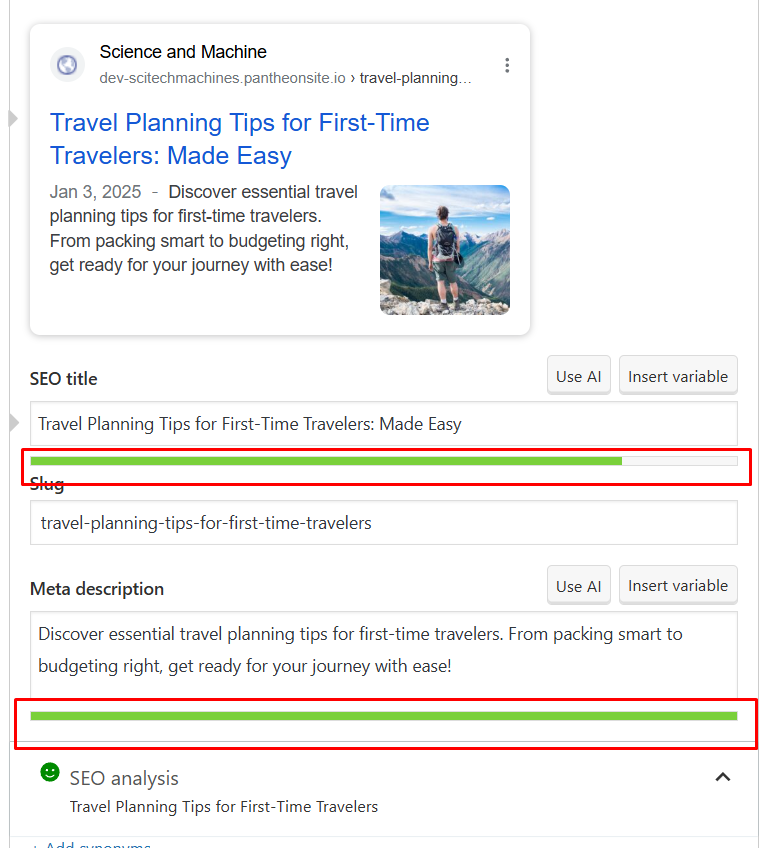
Task: Select the Science and Machine site name
Action: [x=183, y=51]
